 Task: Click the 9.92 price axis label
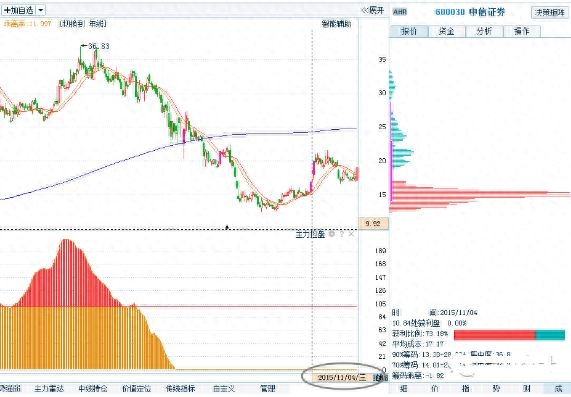[374, 223]
